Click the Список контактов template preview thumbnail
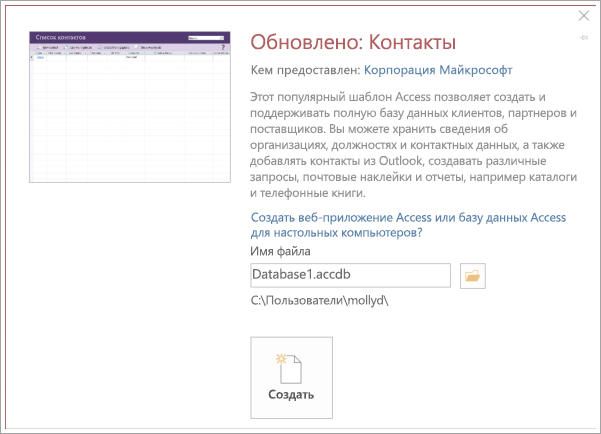The height and width of the screenshot is (434, 601). [x=130, y=107]
